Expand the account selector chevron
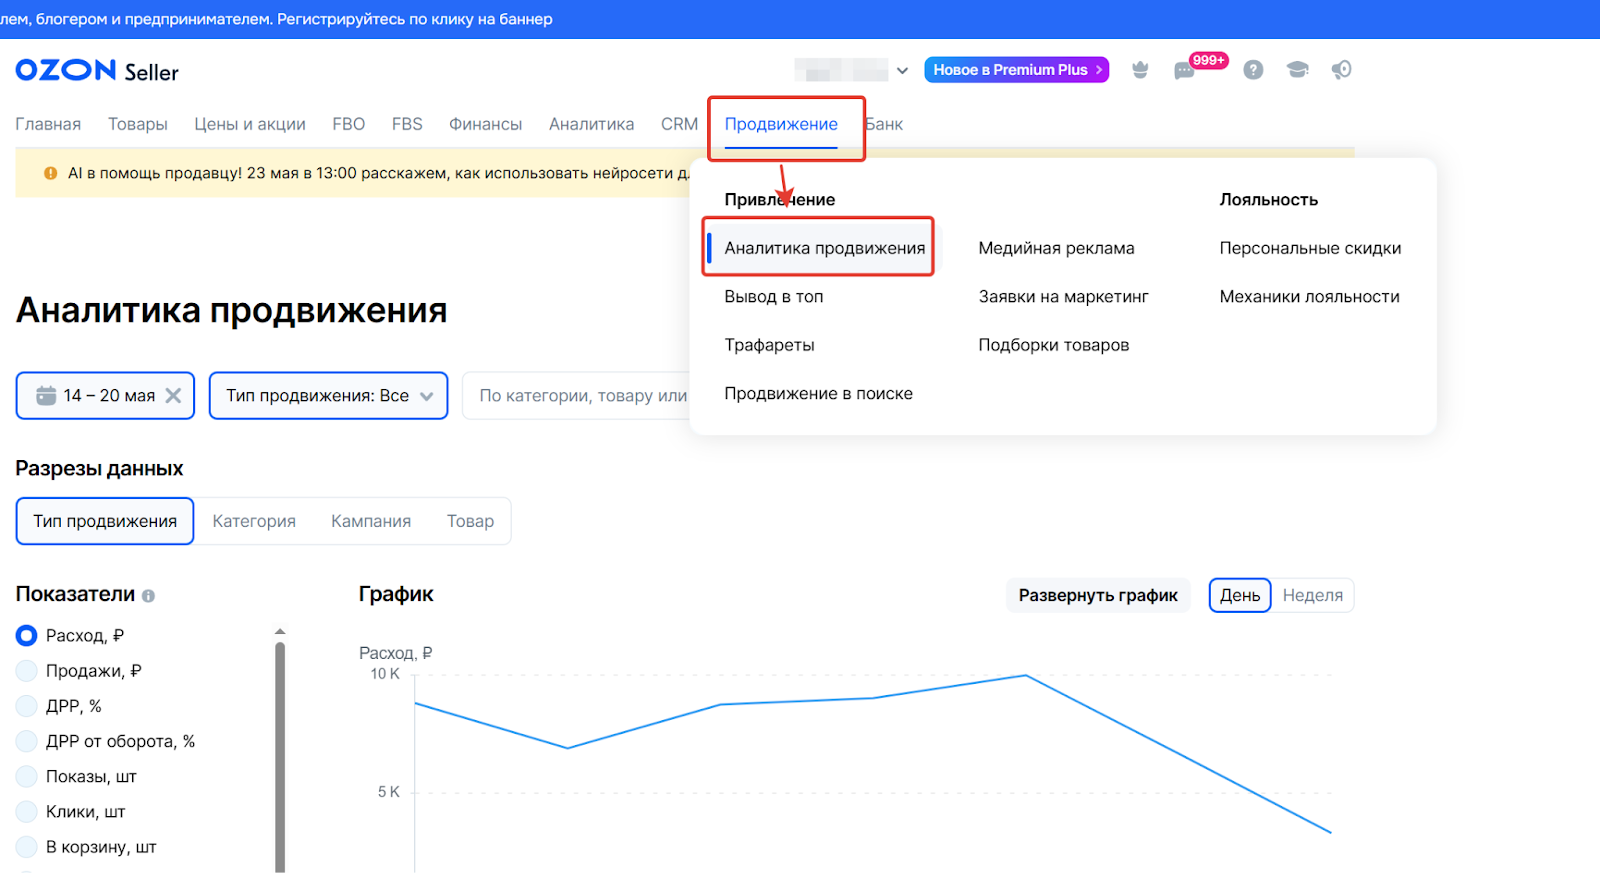The height and width of the screenshot is (873, 1600). pos(902,71)
